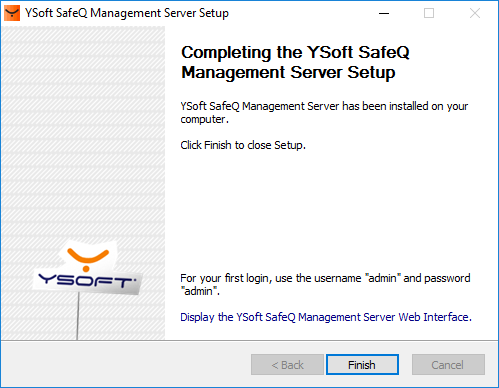The height and width of the screenshot is (388, 499).
Task: Click the Finish button to close Setup
Action: tap(362, 364)
